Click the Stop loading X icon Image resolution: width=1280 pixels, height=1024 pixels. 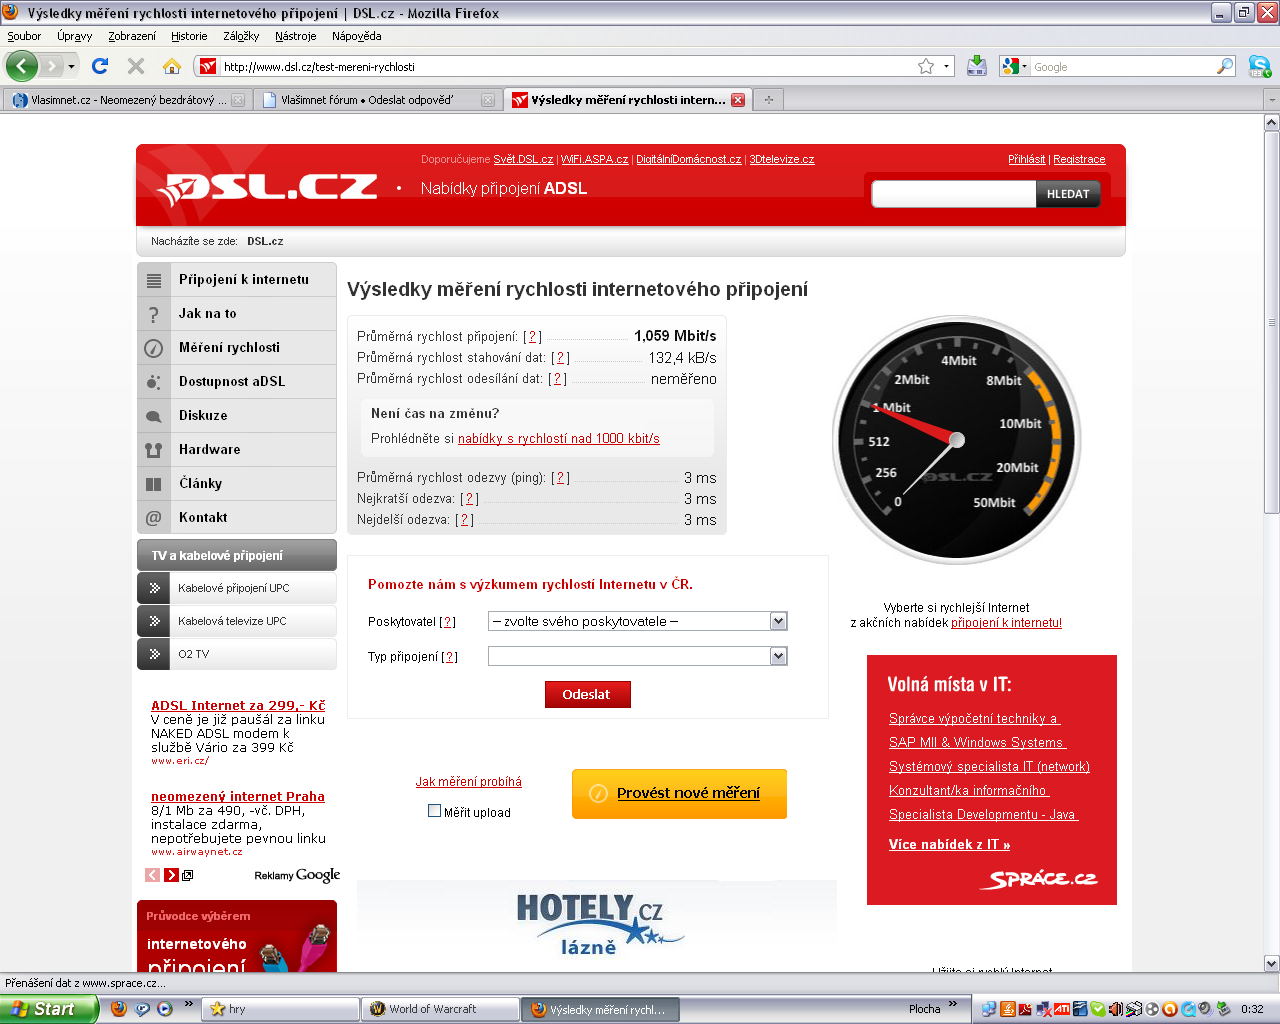tap(136, 66)
